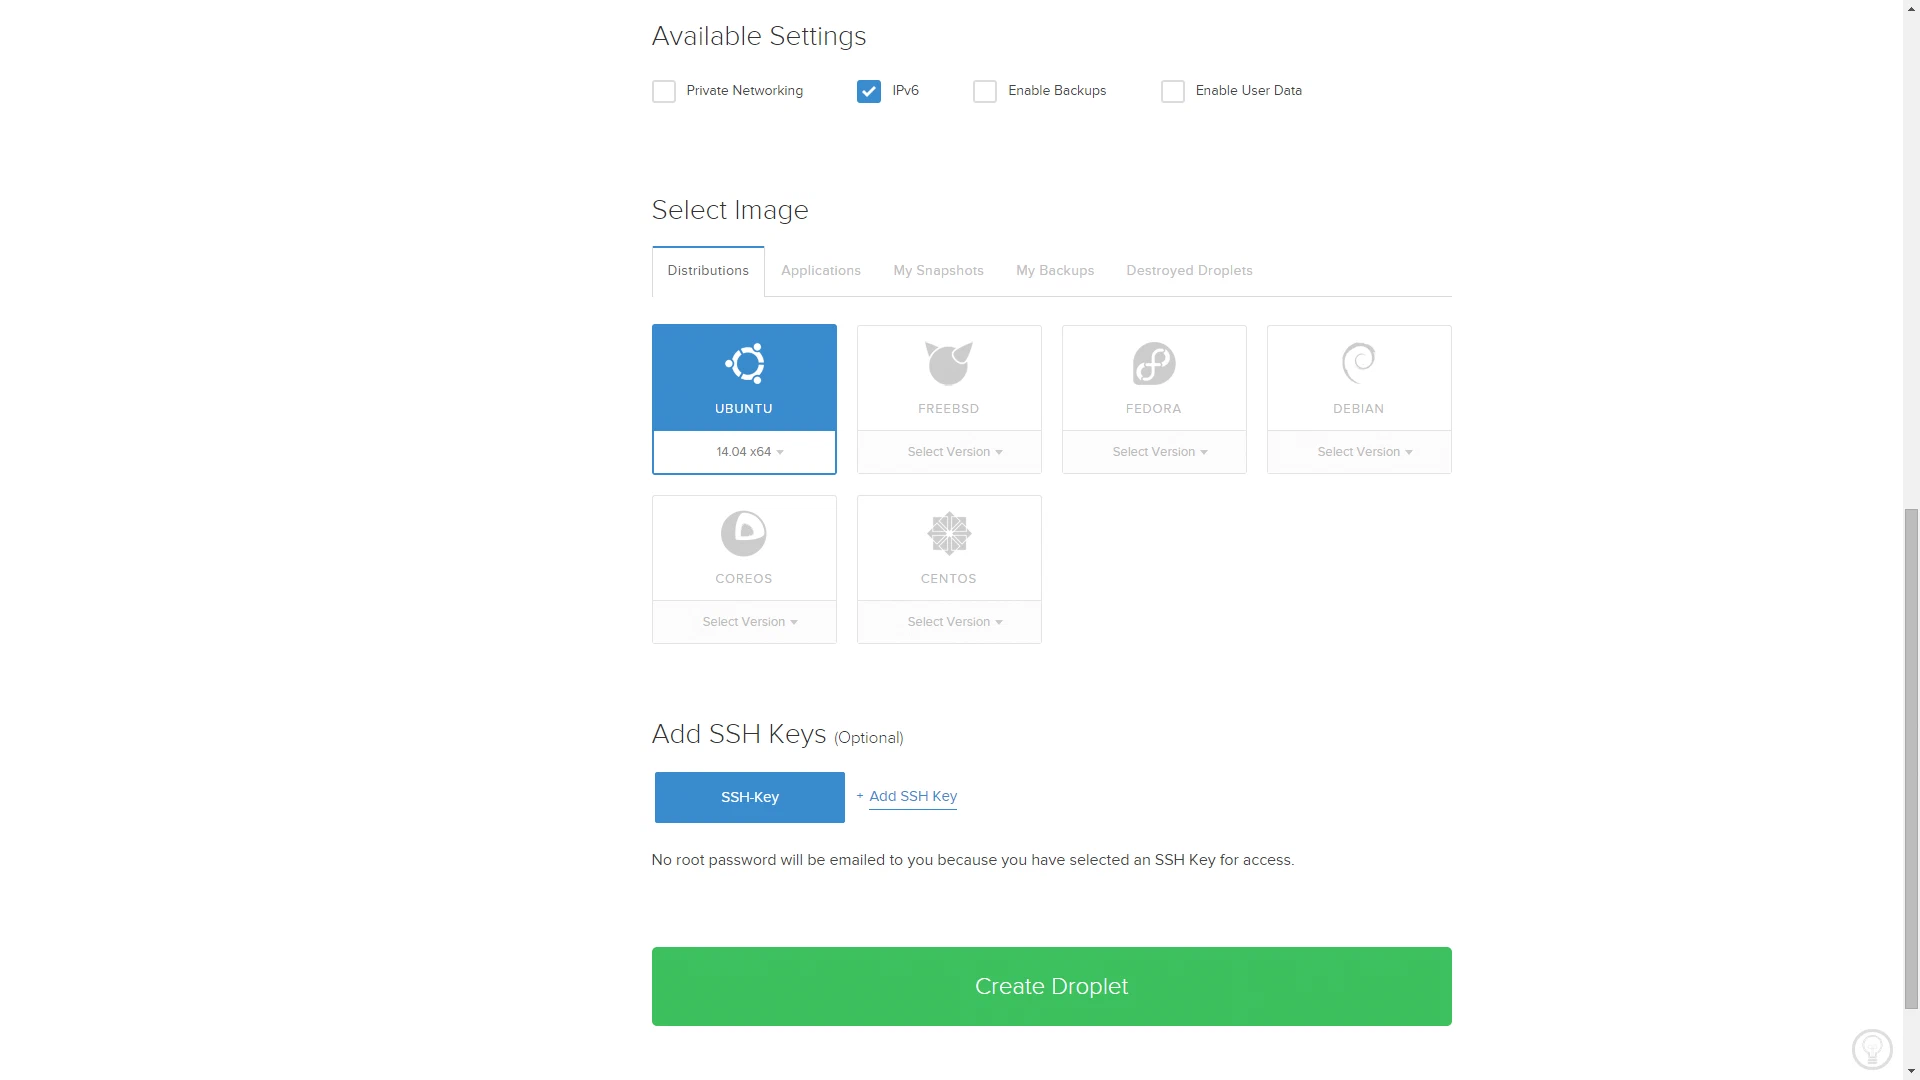Open the lightbulb help icon
Screen dimensions: 1920x1080
[x=1872, y=1049]
